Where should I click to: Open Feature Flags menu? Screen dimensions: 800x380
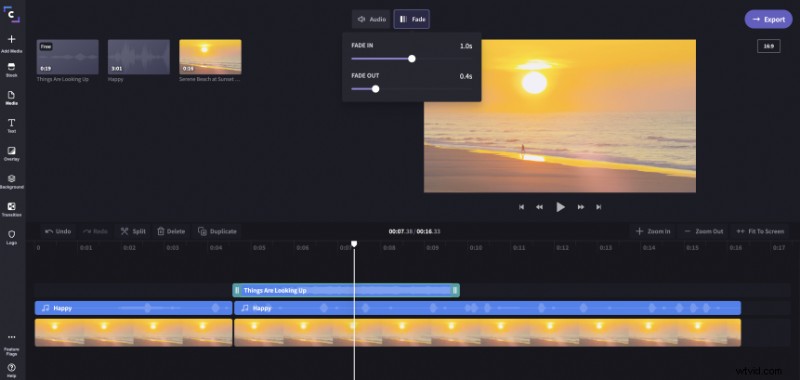point(12,344)
